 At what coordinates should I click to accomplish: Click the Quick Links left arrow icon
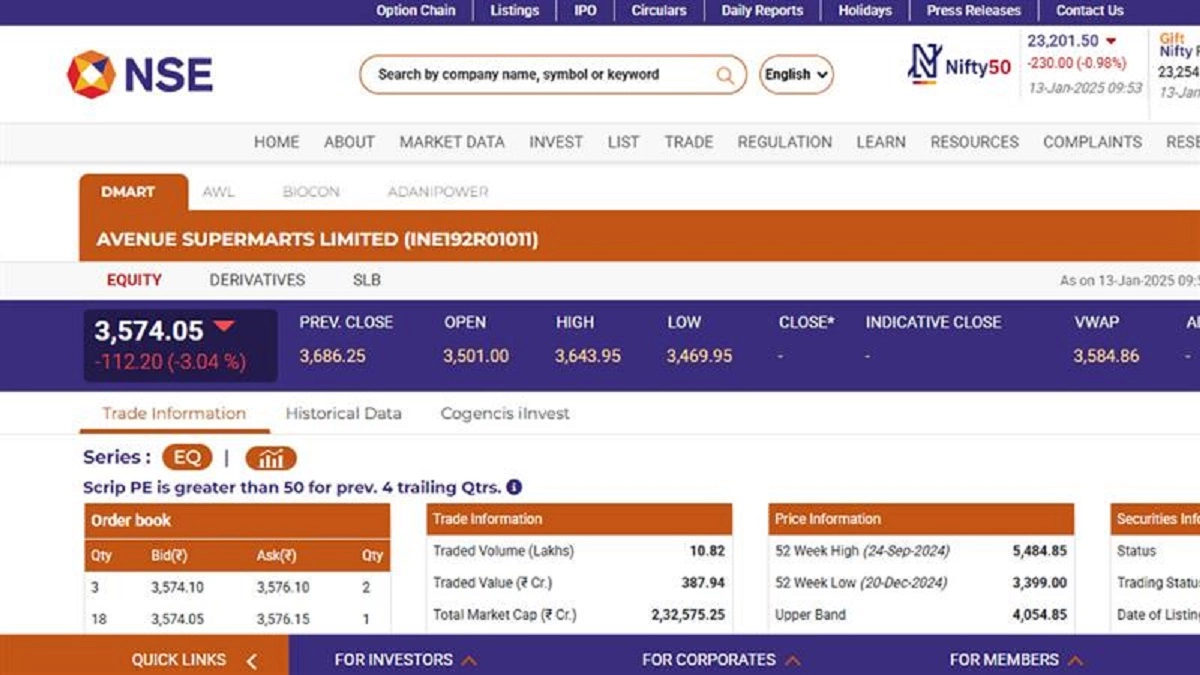point(252,660)
